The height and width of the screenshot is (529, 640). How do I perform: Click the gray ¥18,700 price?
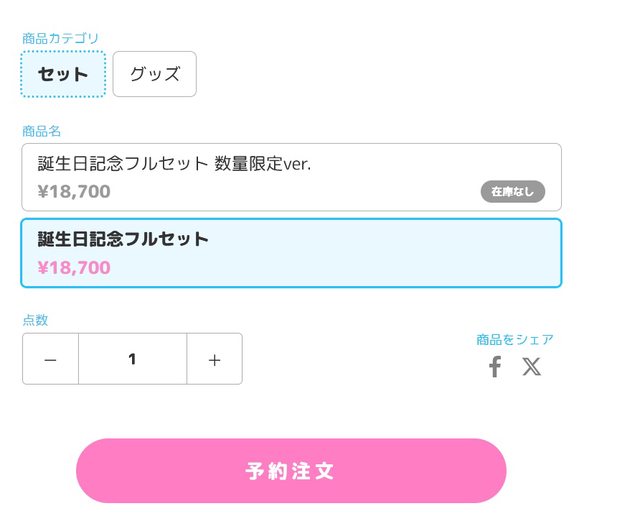[x=74, y=191]
